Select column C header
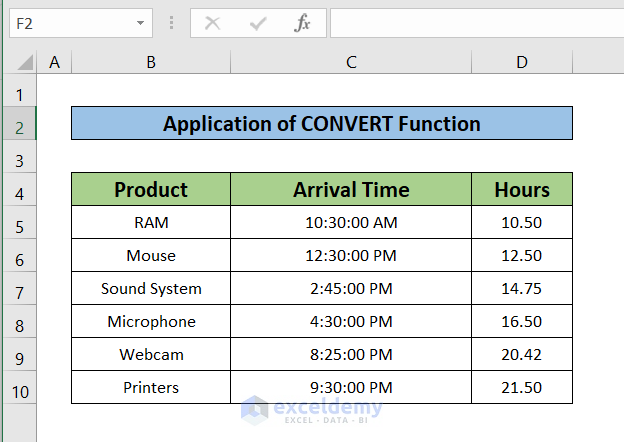The image size is (624, 442). click(351, 62)
